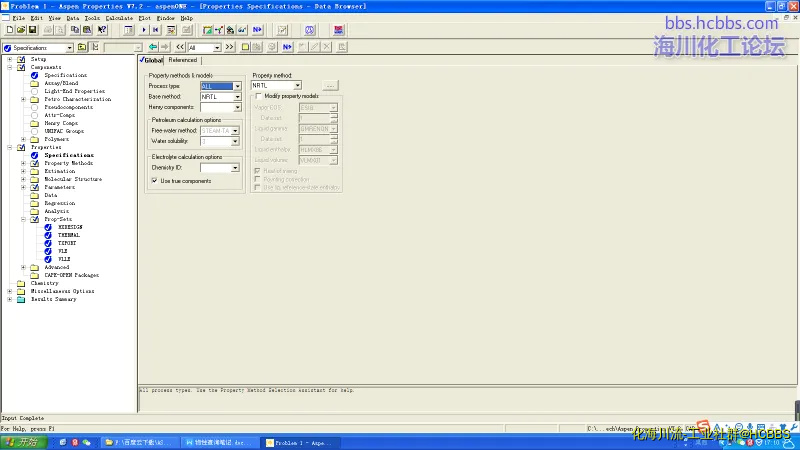
Task: Click the Copy toolbar icon
Action: (75, 30)
